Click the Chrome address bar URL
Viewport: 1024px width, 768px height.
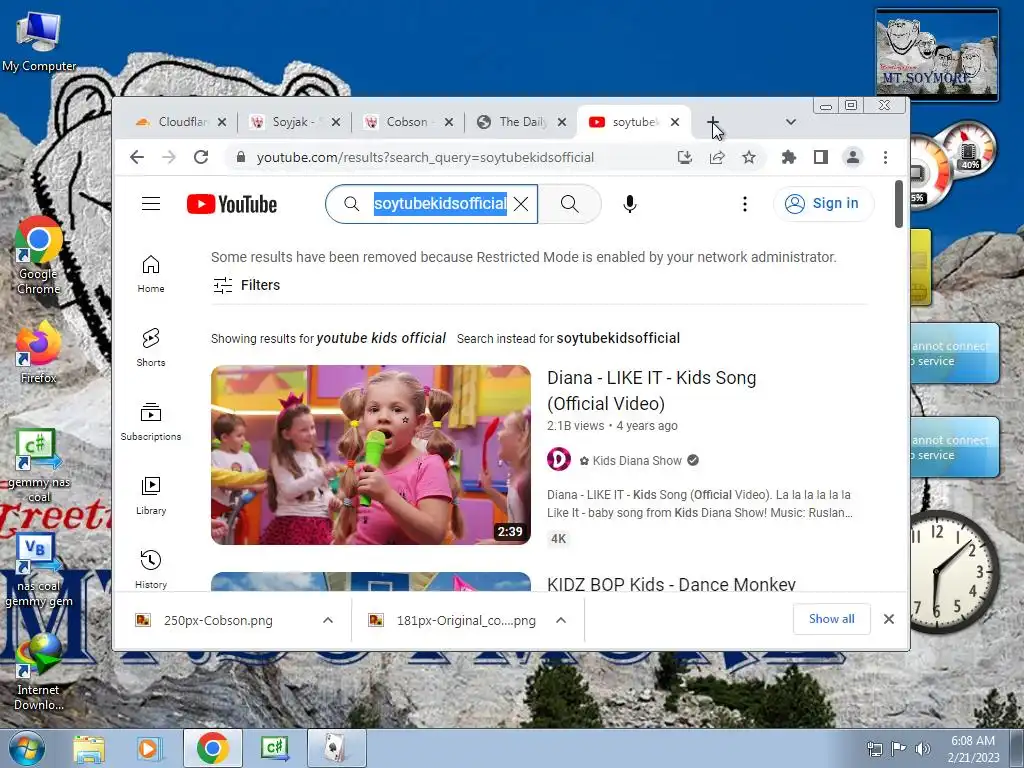[425, 157]
